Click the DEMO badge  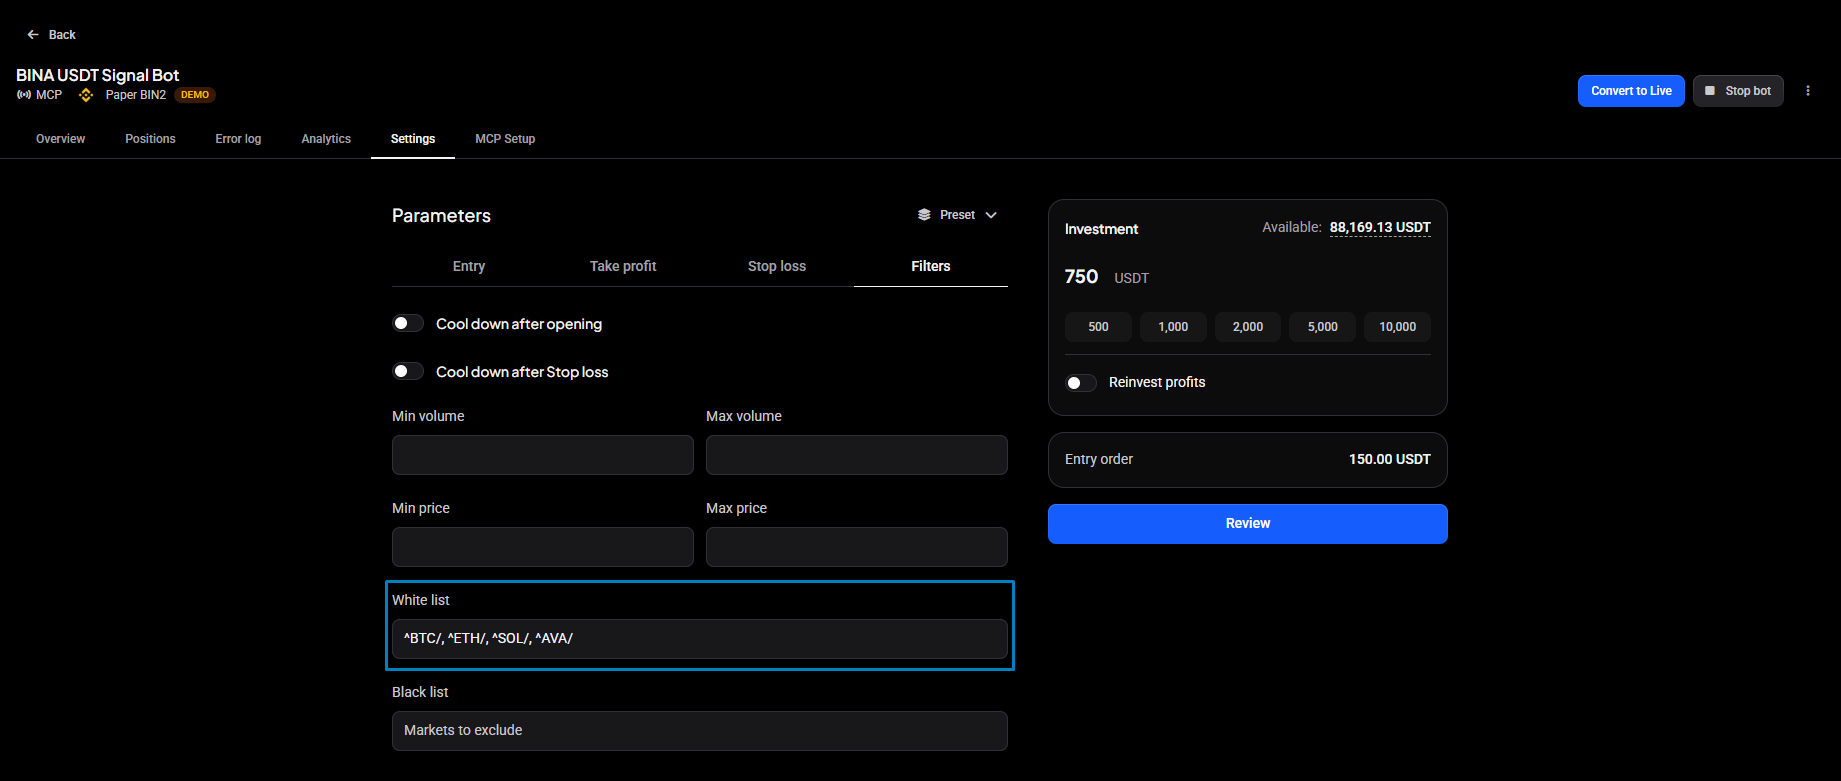click(195, 95)
